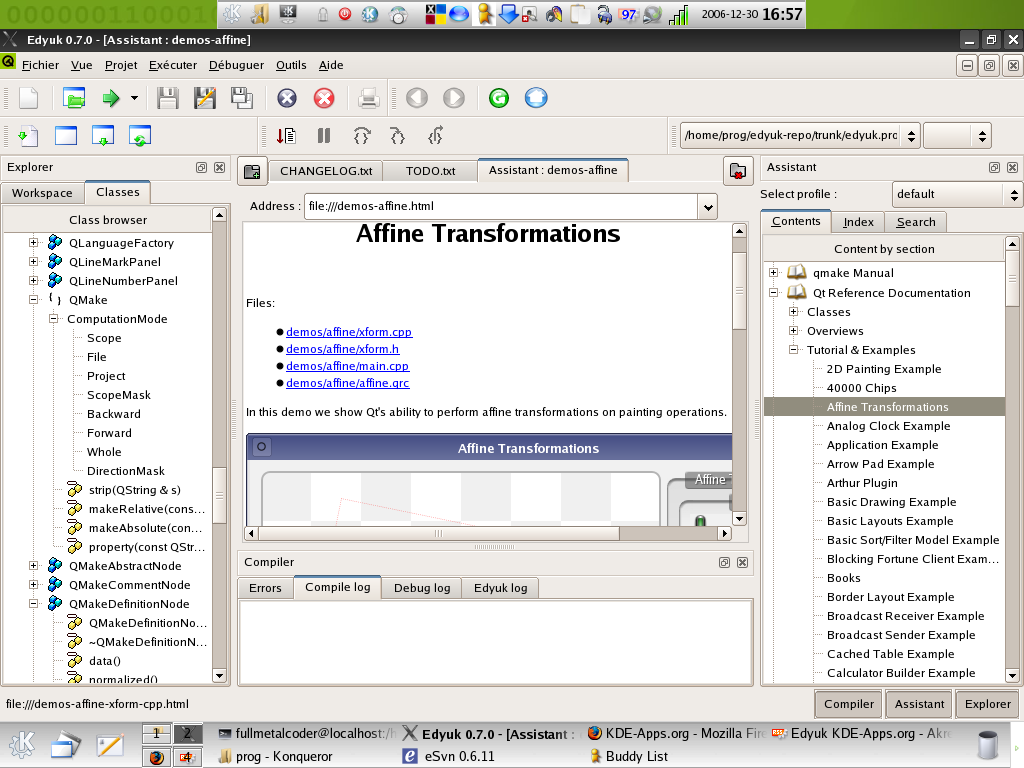Click the green reload icon
Screen dimensions: 1024x768
coord(499,99)
